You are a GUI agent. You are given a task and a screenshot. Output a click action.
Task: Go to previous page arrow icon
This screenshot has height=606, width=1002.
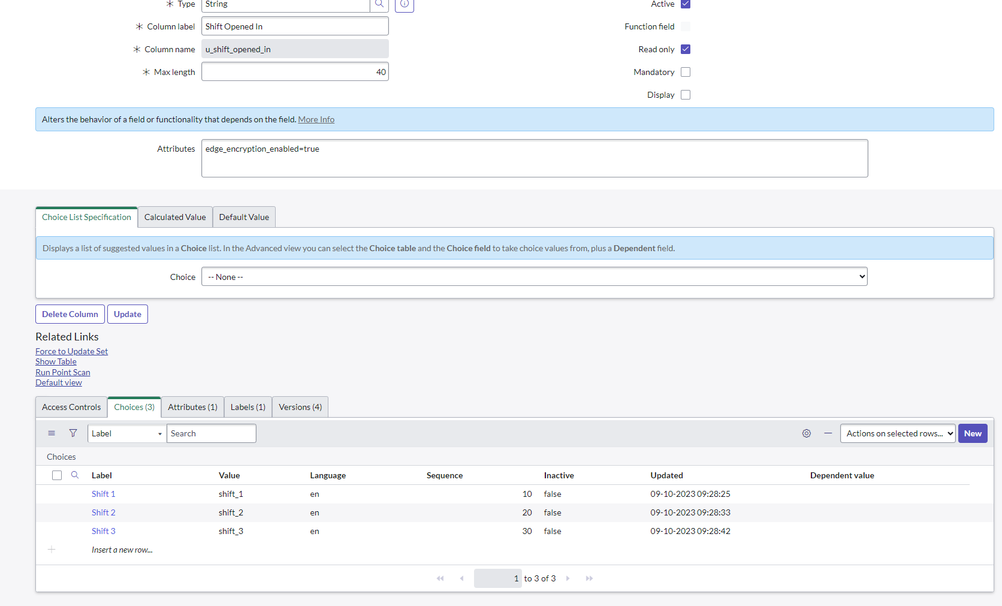point(461,579)
